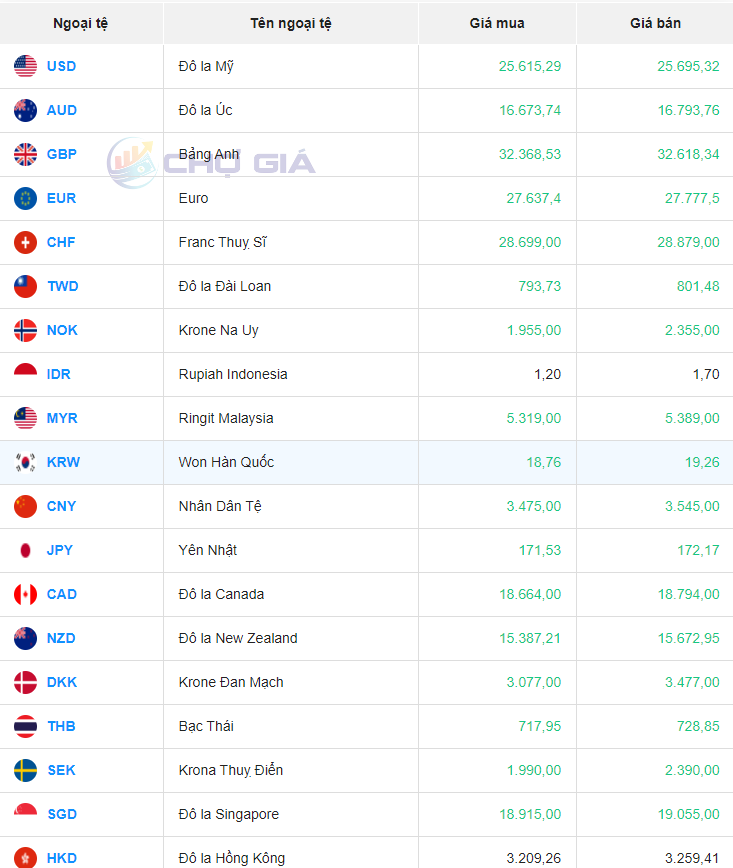Image resolution: width=733 pixels, height=868 pixels.
Task: Click the Canada flag icon
Action: point(25,594)
